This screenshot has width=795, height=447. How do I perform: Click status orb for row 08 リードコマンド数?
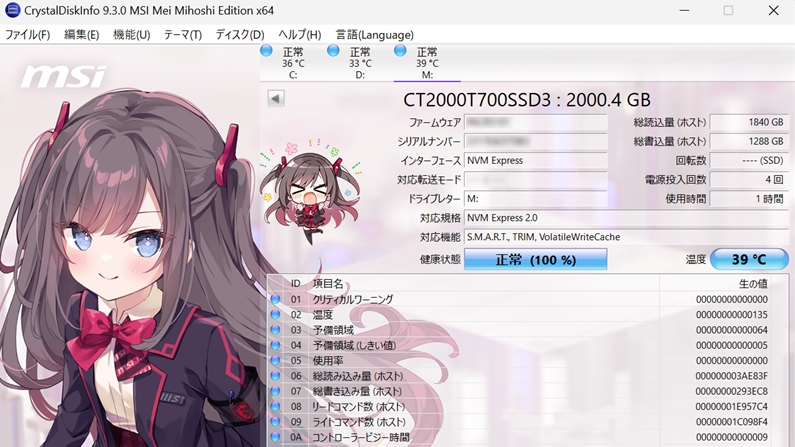(x=275, y=406)
